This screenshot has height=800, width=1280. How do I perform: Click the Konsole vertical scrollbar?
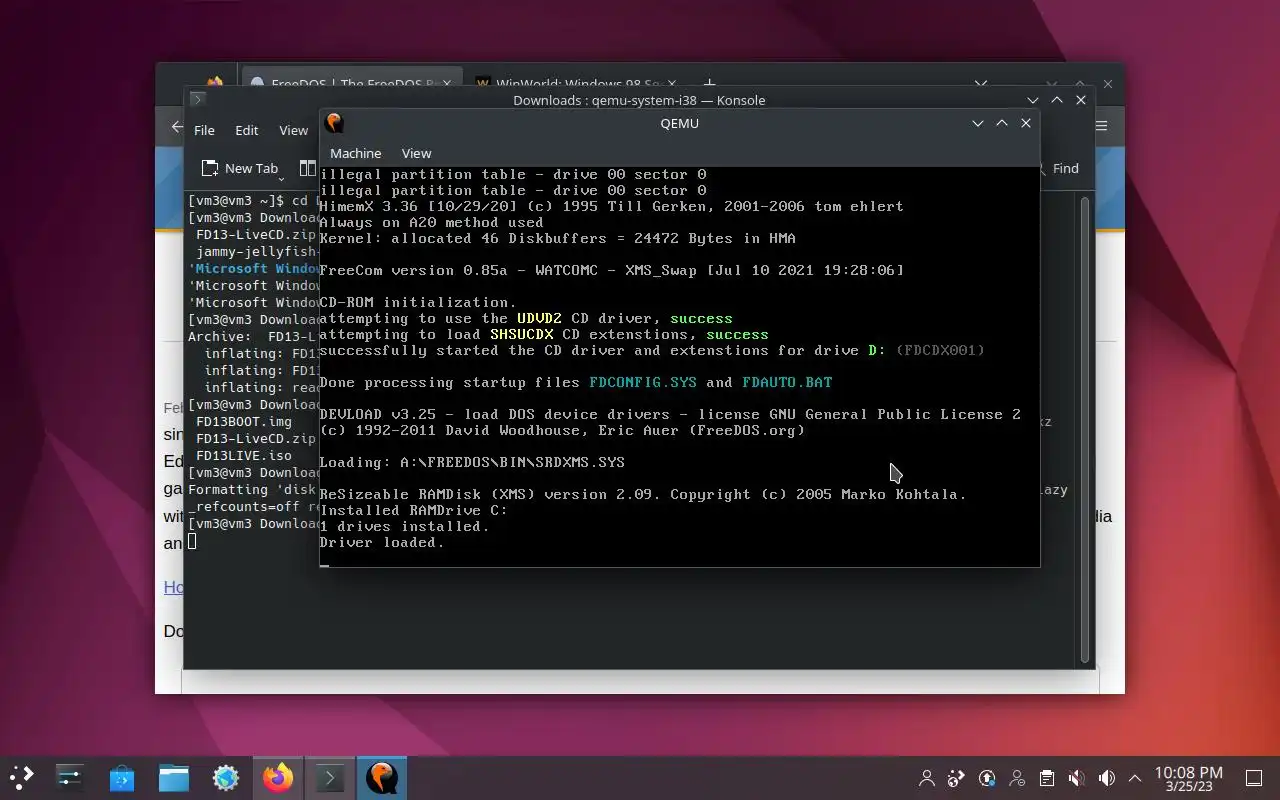pos(1085,430)
